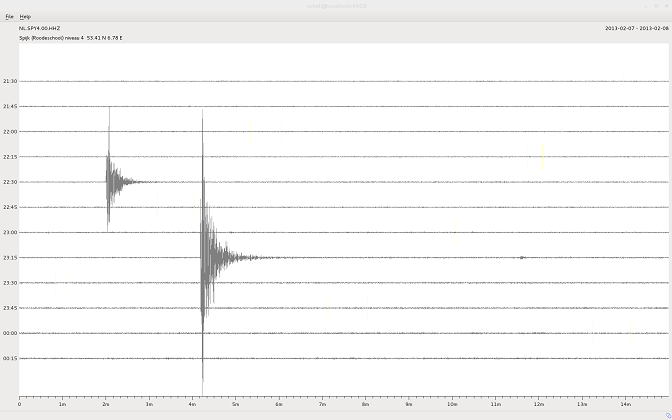Click the large seismic event at 23:15
This screenshot has height=420, width=672.
click(x=206, y=257)
